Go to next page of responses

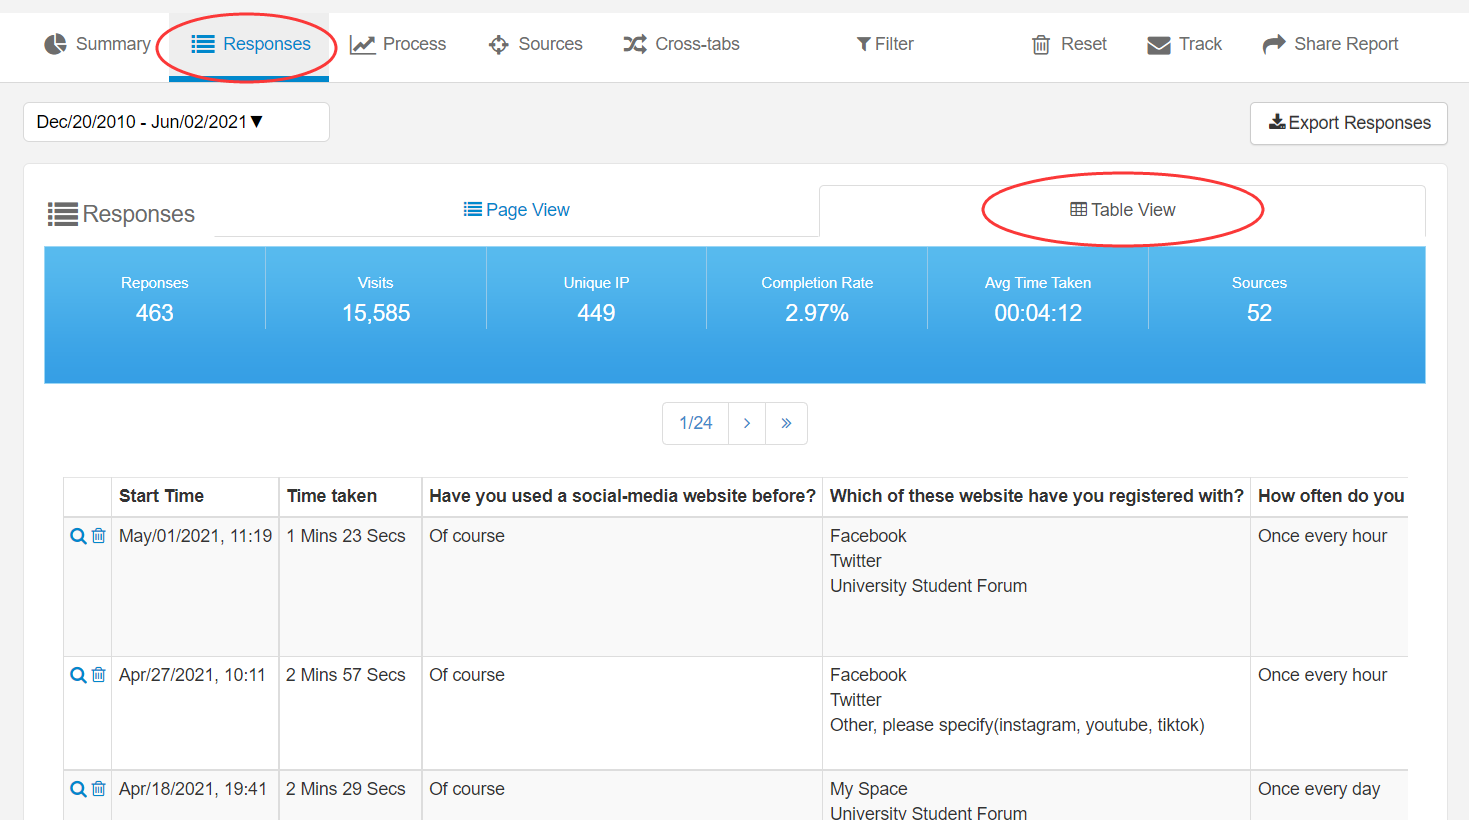[747, 423]
